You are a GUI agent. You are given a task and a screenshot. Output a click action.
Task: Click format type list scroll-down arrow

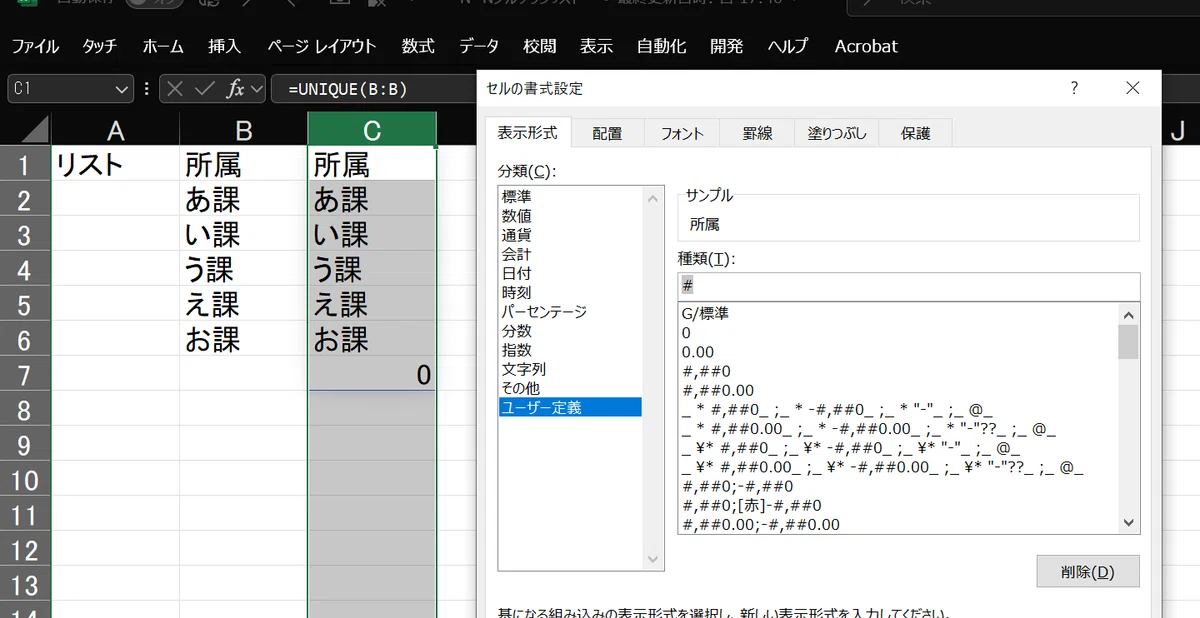pos(1129,523)
